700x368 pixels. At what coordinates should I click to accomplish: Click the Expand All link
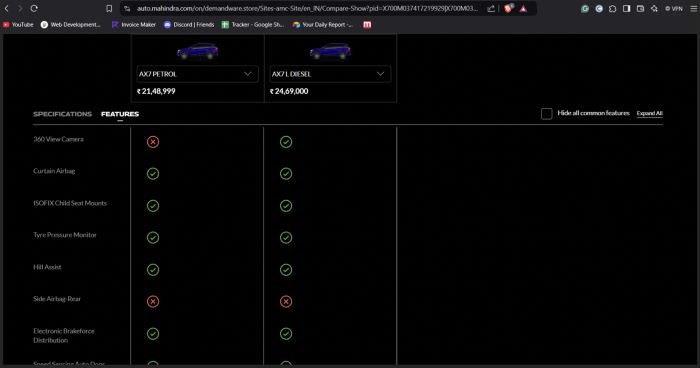click(x=650, y=113)
